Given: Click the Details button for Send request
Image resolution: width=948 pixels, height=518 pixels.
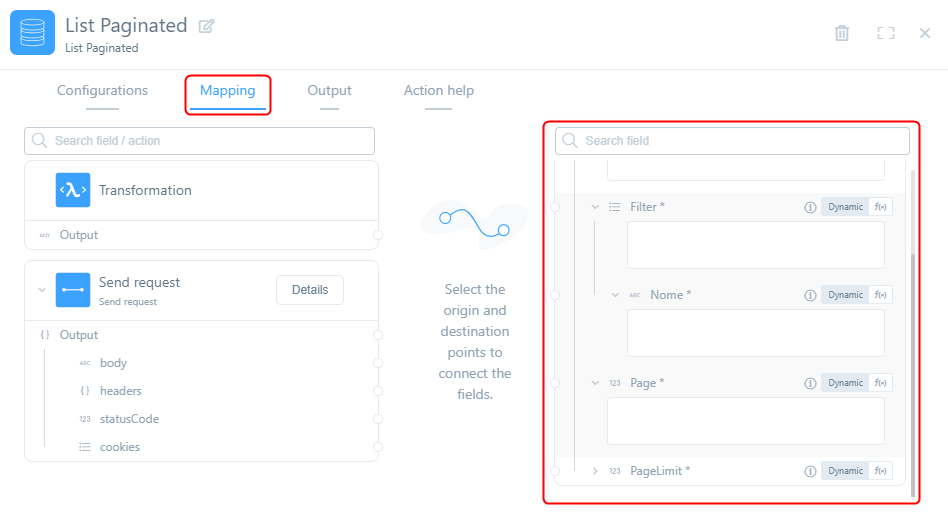Looking at the screenshot, I should pos(309,290).
